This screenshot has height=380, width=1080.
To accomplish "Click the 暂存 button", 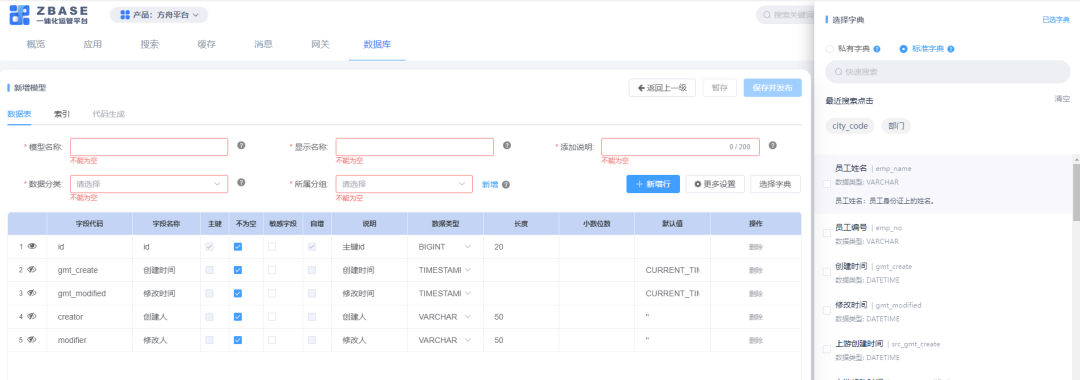I will [720, 87].
